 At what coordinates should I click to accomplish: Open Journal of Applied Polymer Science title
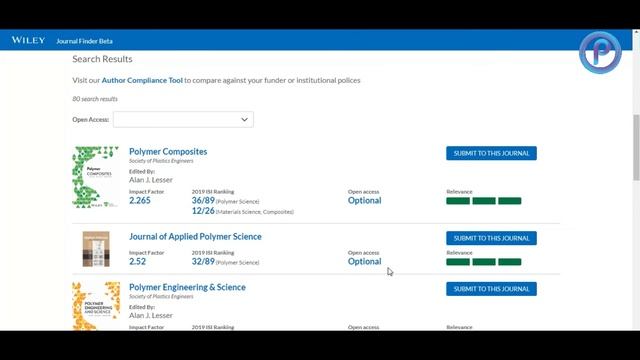195,237
